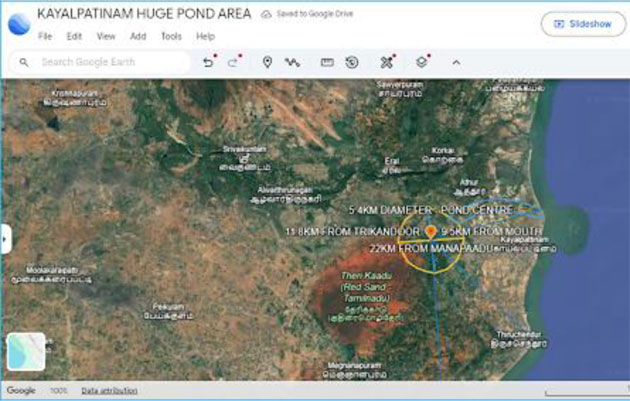The image size is (630, 401).
Task: Click into Search Google Earth field
Action: click(100, 62)
